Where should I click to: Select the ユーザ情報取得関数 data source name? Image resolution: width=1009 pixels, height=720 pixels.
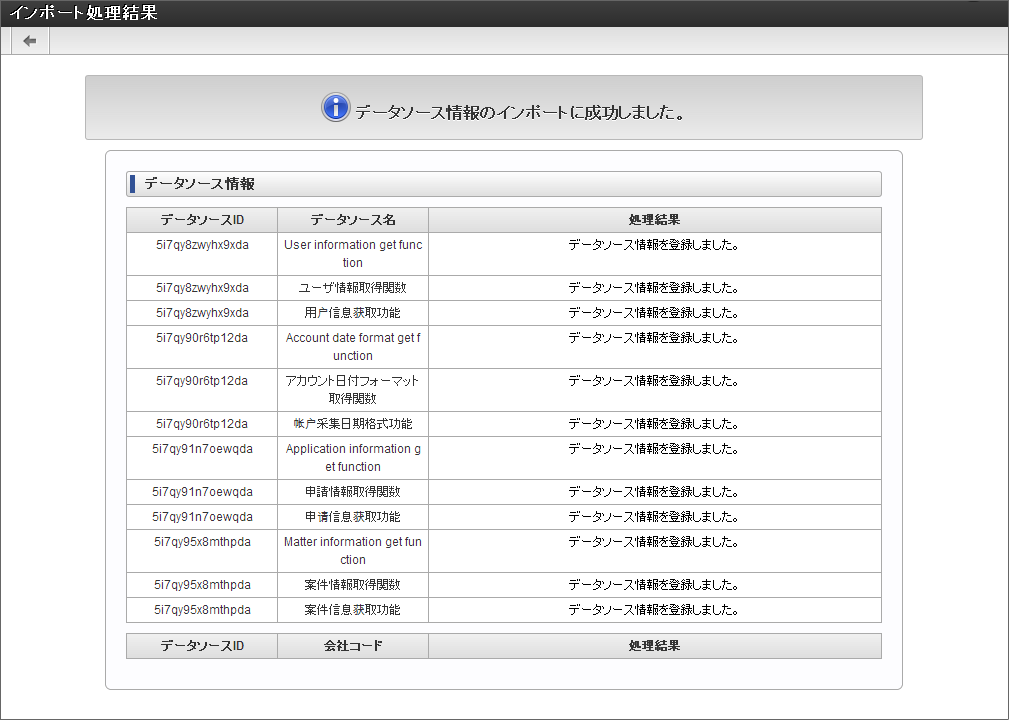click(353, 288)
